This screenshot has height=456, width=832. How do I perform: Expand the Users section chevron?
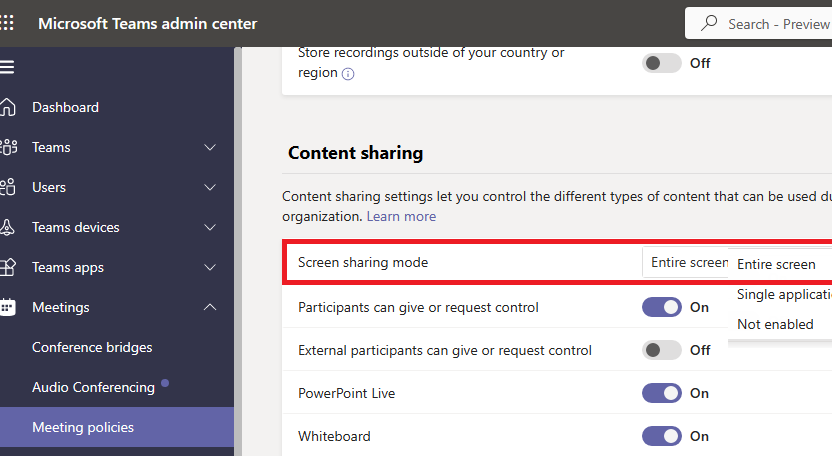(210, 187)
